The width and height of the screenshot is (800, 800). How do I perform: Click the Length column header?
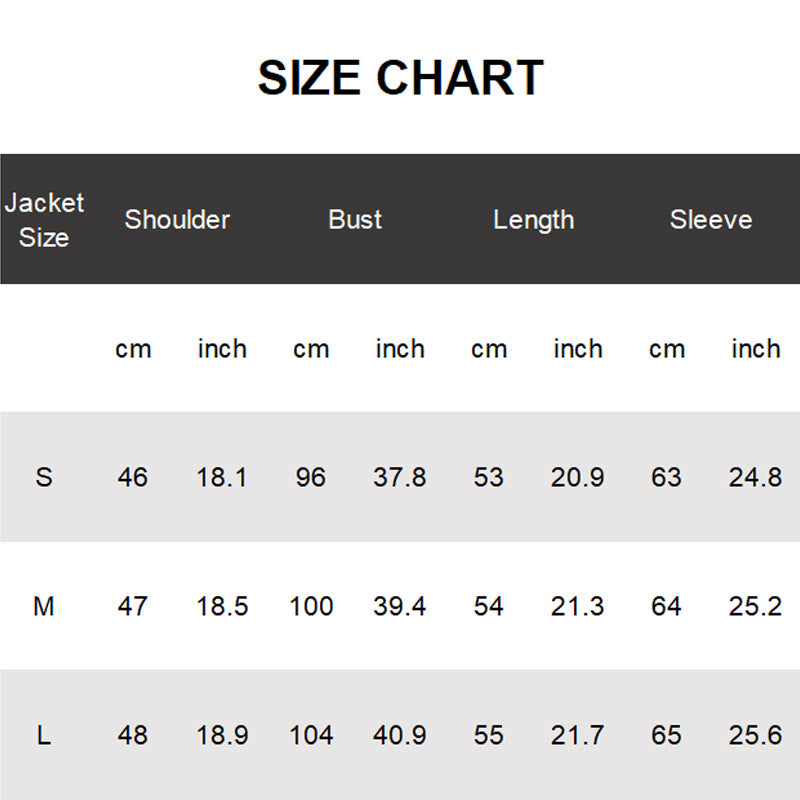pos(533,220)
